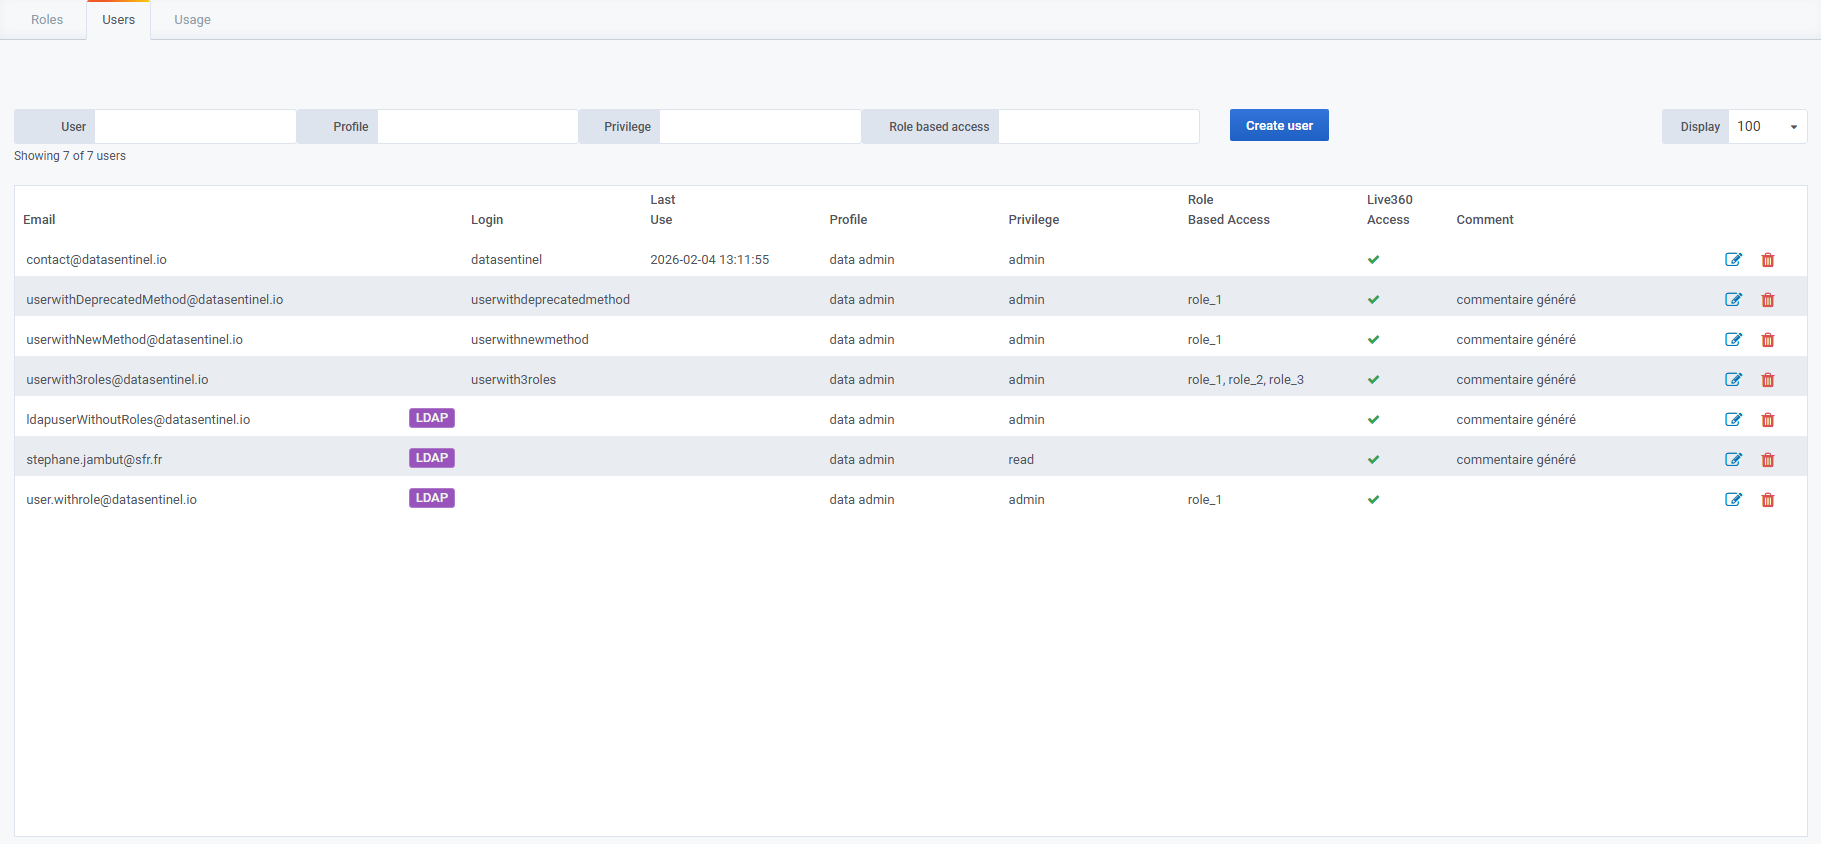
Task: Delete the contact@datasentinel.io user
Action: (x=1767, y=260)
